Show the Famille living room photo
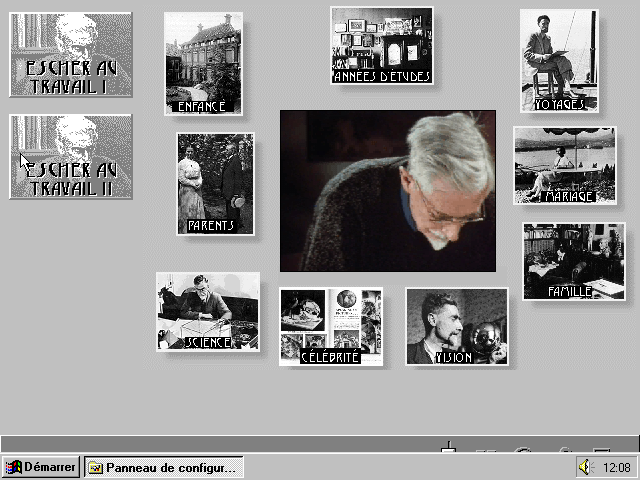The width and height of the screenshot is (640, 480). pos(574,261)
